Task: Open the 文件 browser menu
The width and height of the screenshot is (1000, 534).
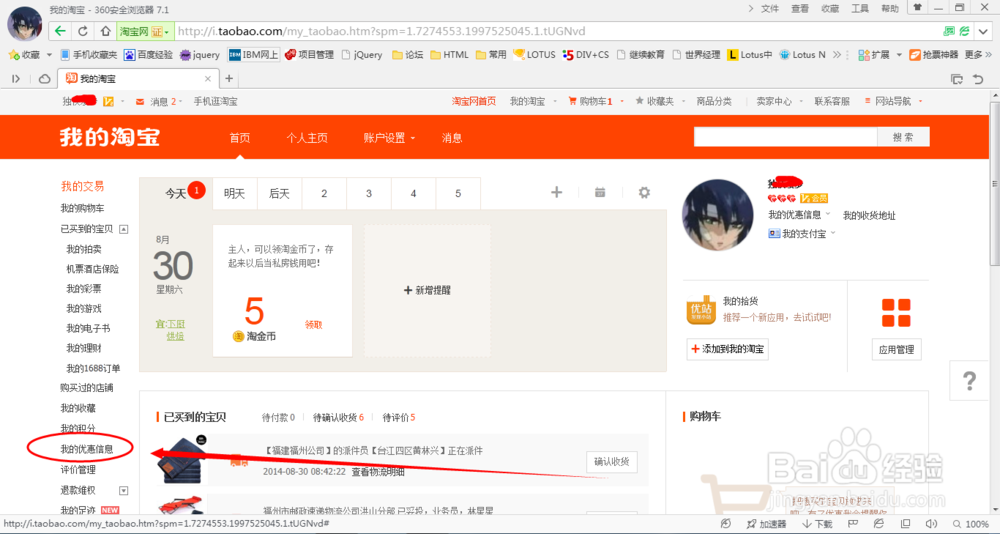Action: tap(770, 8)
